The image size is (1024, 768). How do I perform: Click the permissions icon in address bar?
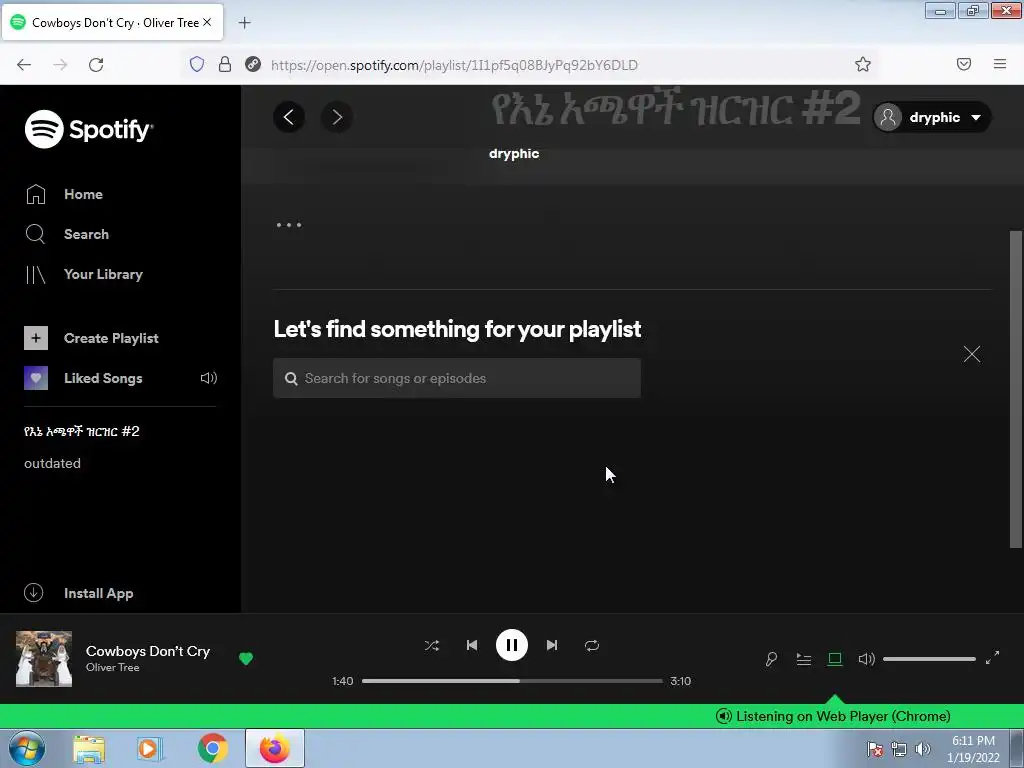click(253, 64)
